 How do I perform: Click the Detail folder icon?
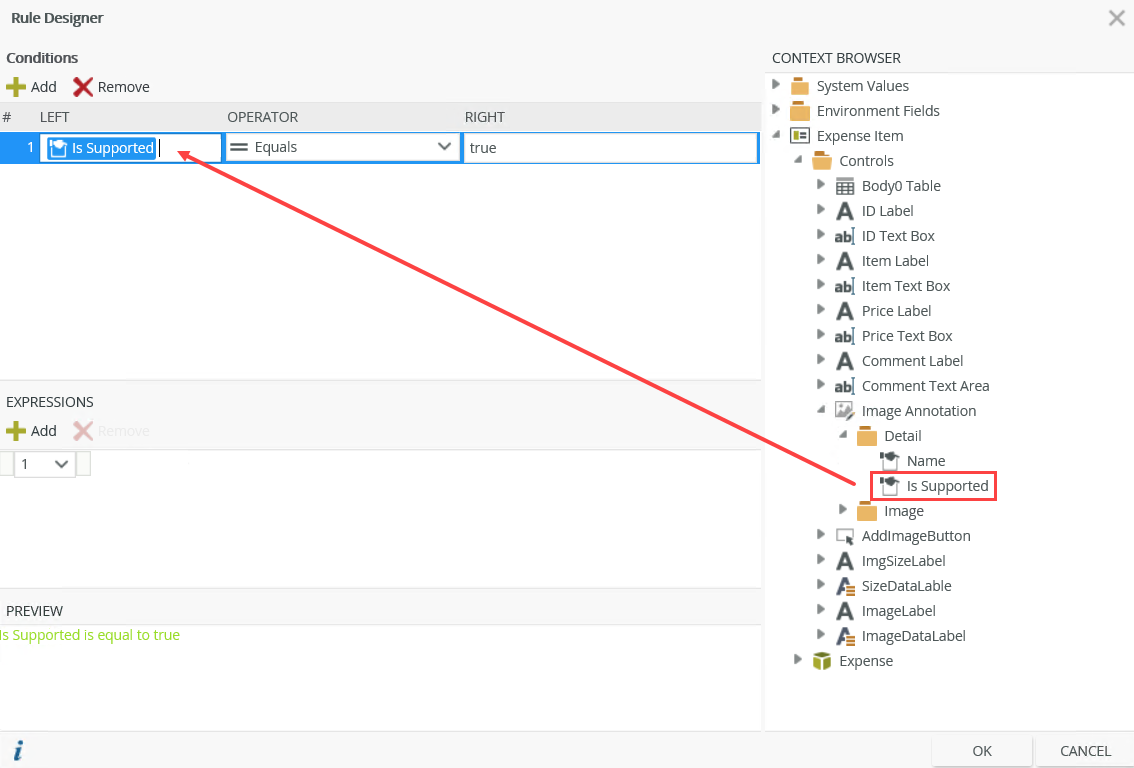click(866, 436)
